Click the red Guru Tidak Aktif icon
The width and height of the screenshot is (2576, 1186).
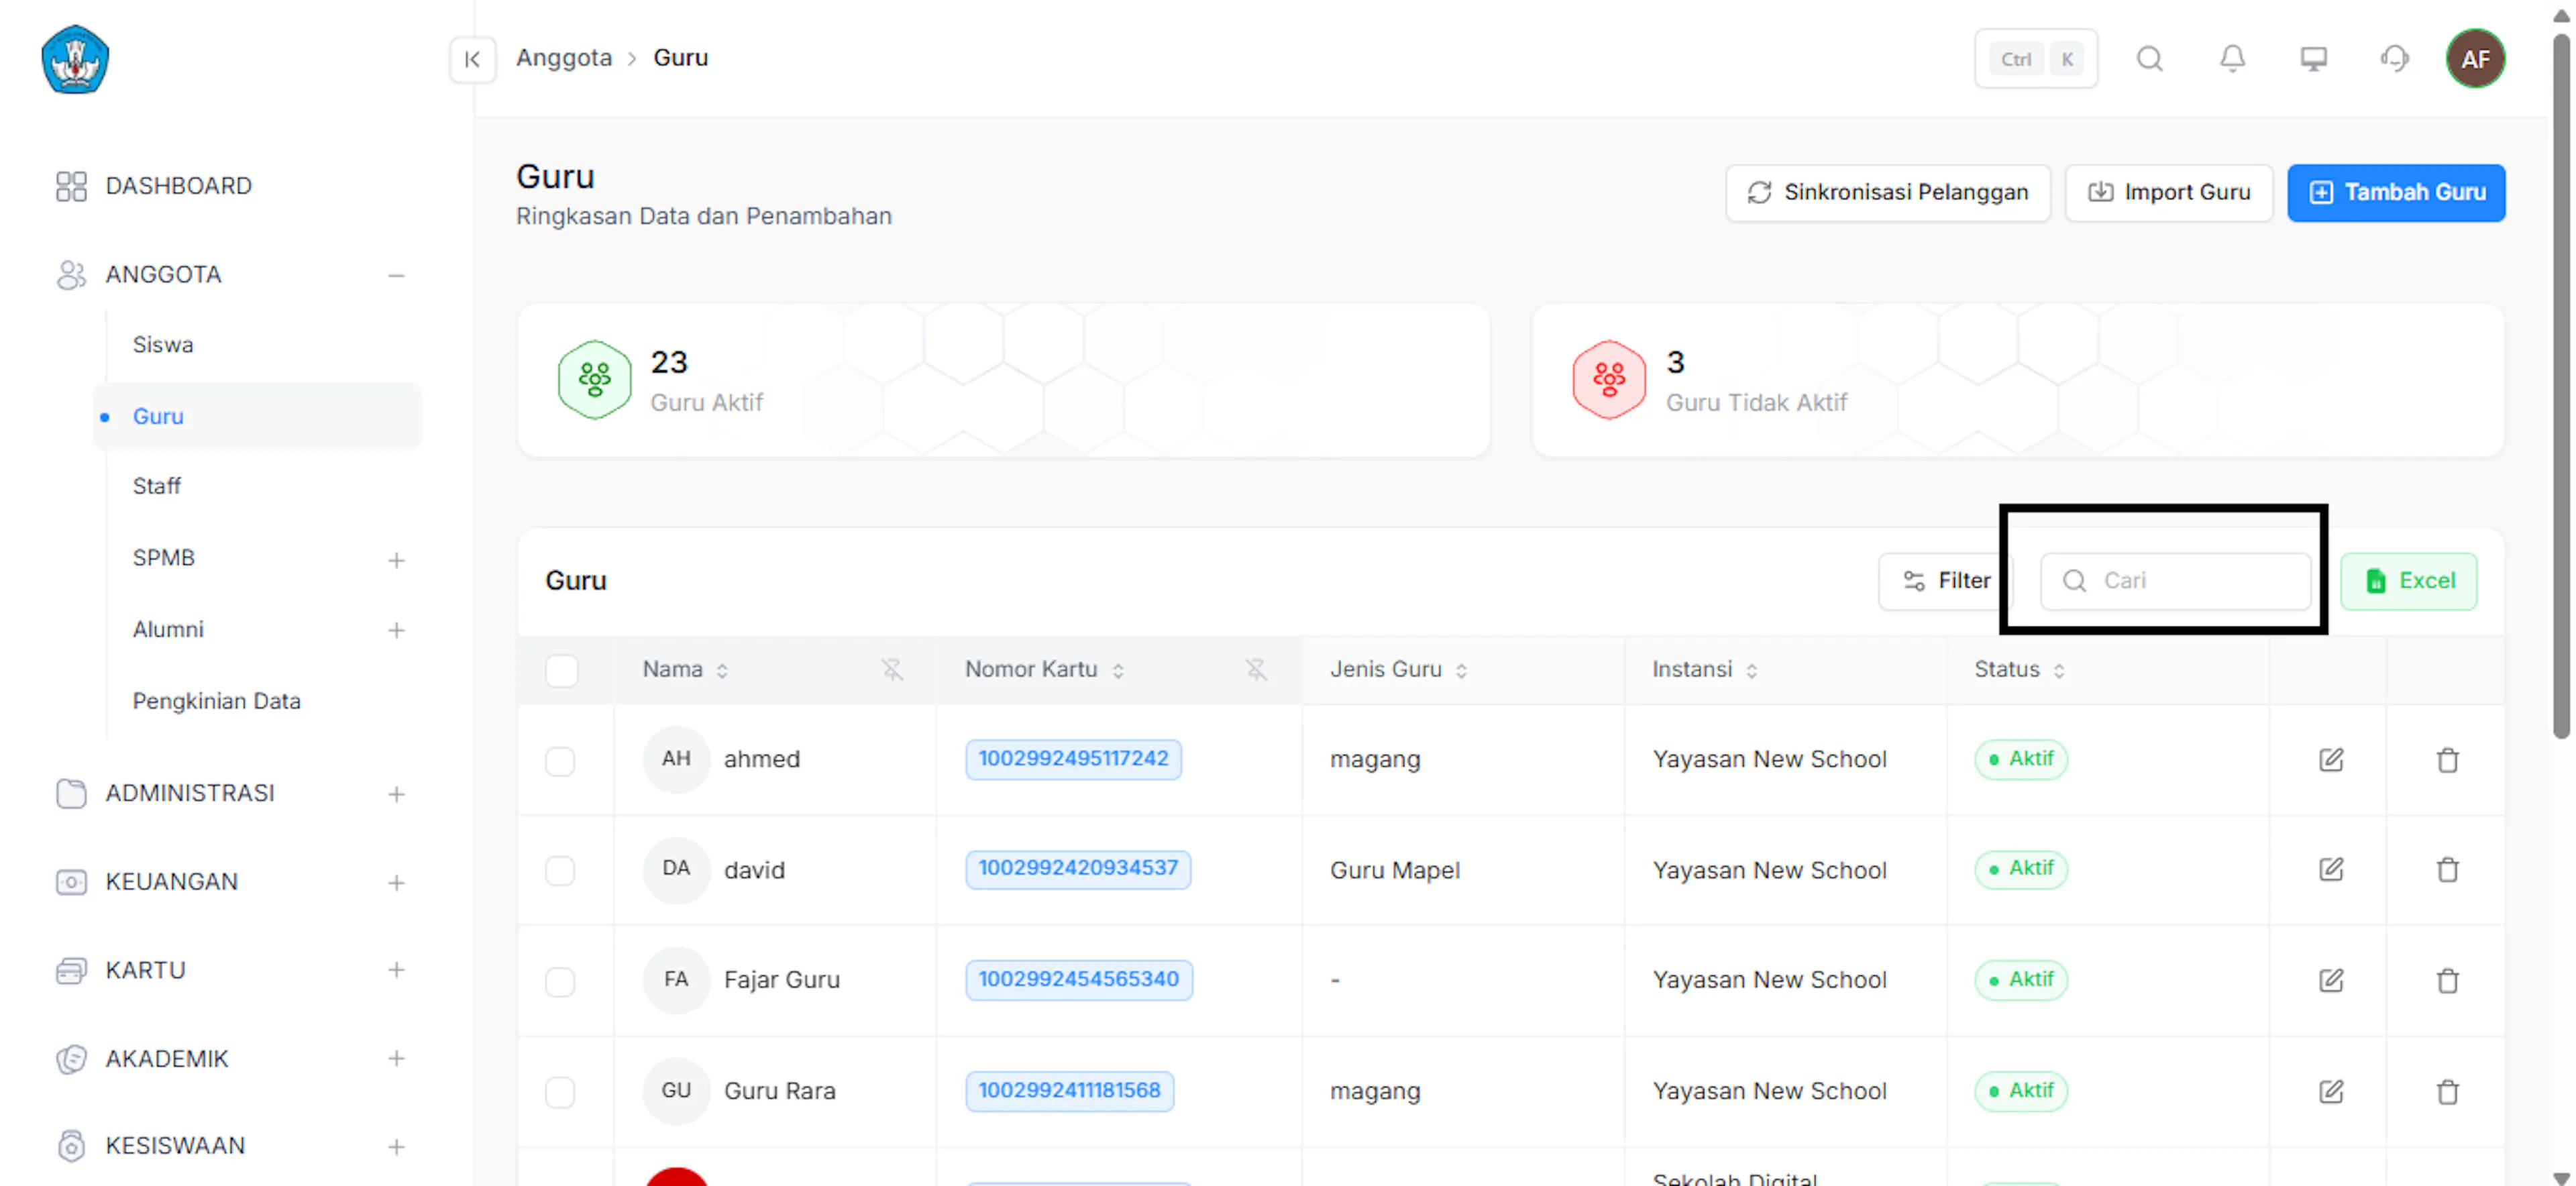[x=1609, y=380]
